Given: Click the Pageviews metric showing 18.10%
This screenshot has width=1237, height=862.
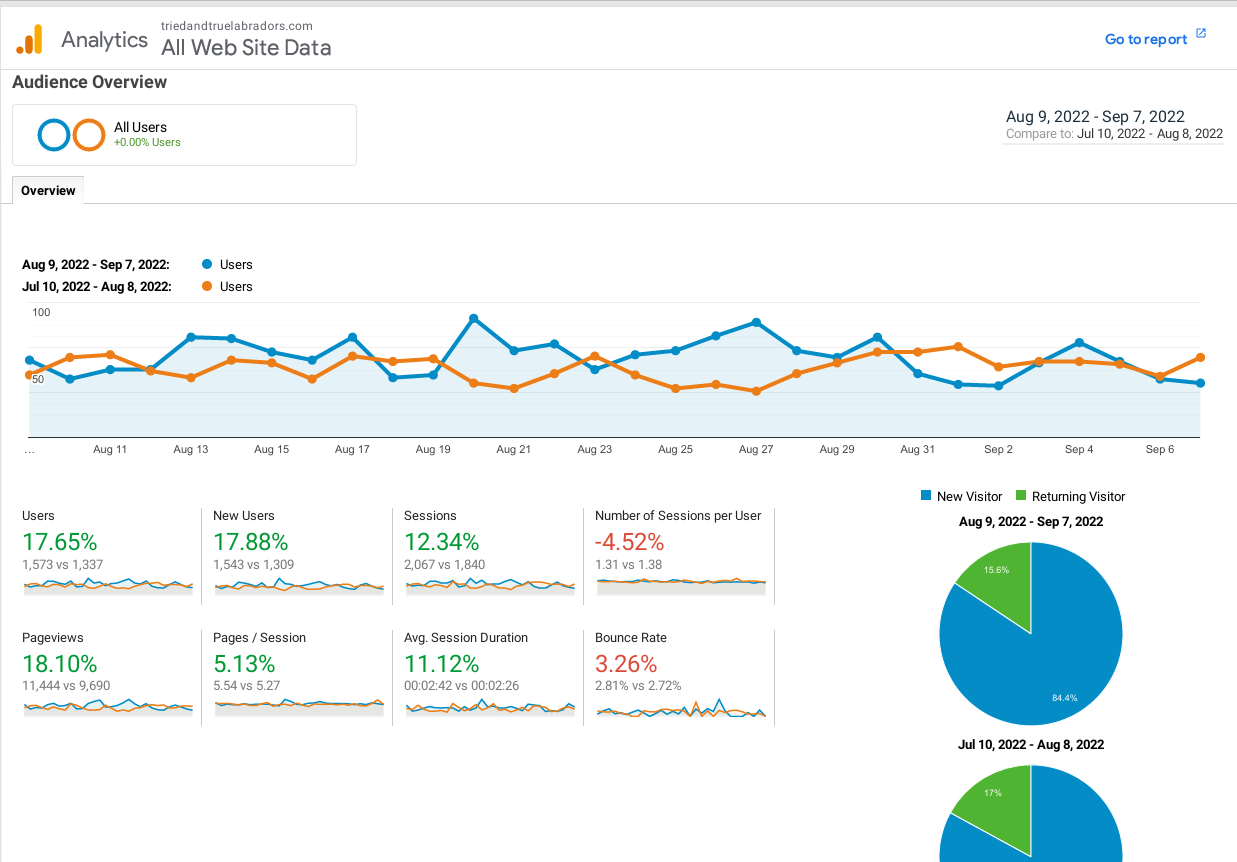Looking at the screenshot, I should 108,677.
